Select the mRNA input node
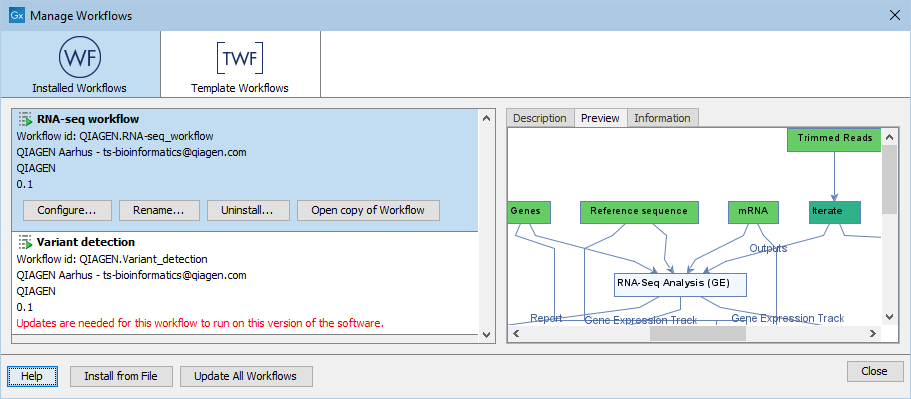Screen dimensions: 911x399 [754, 213]
